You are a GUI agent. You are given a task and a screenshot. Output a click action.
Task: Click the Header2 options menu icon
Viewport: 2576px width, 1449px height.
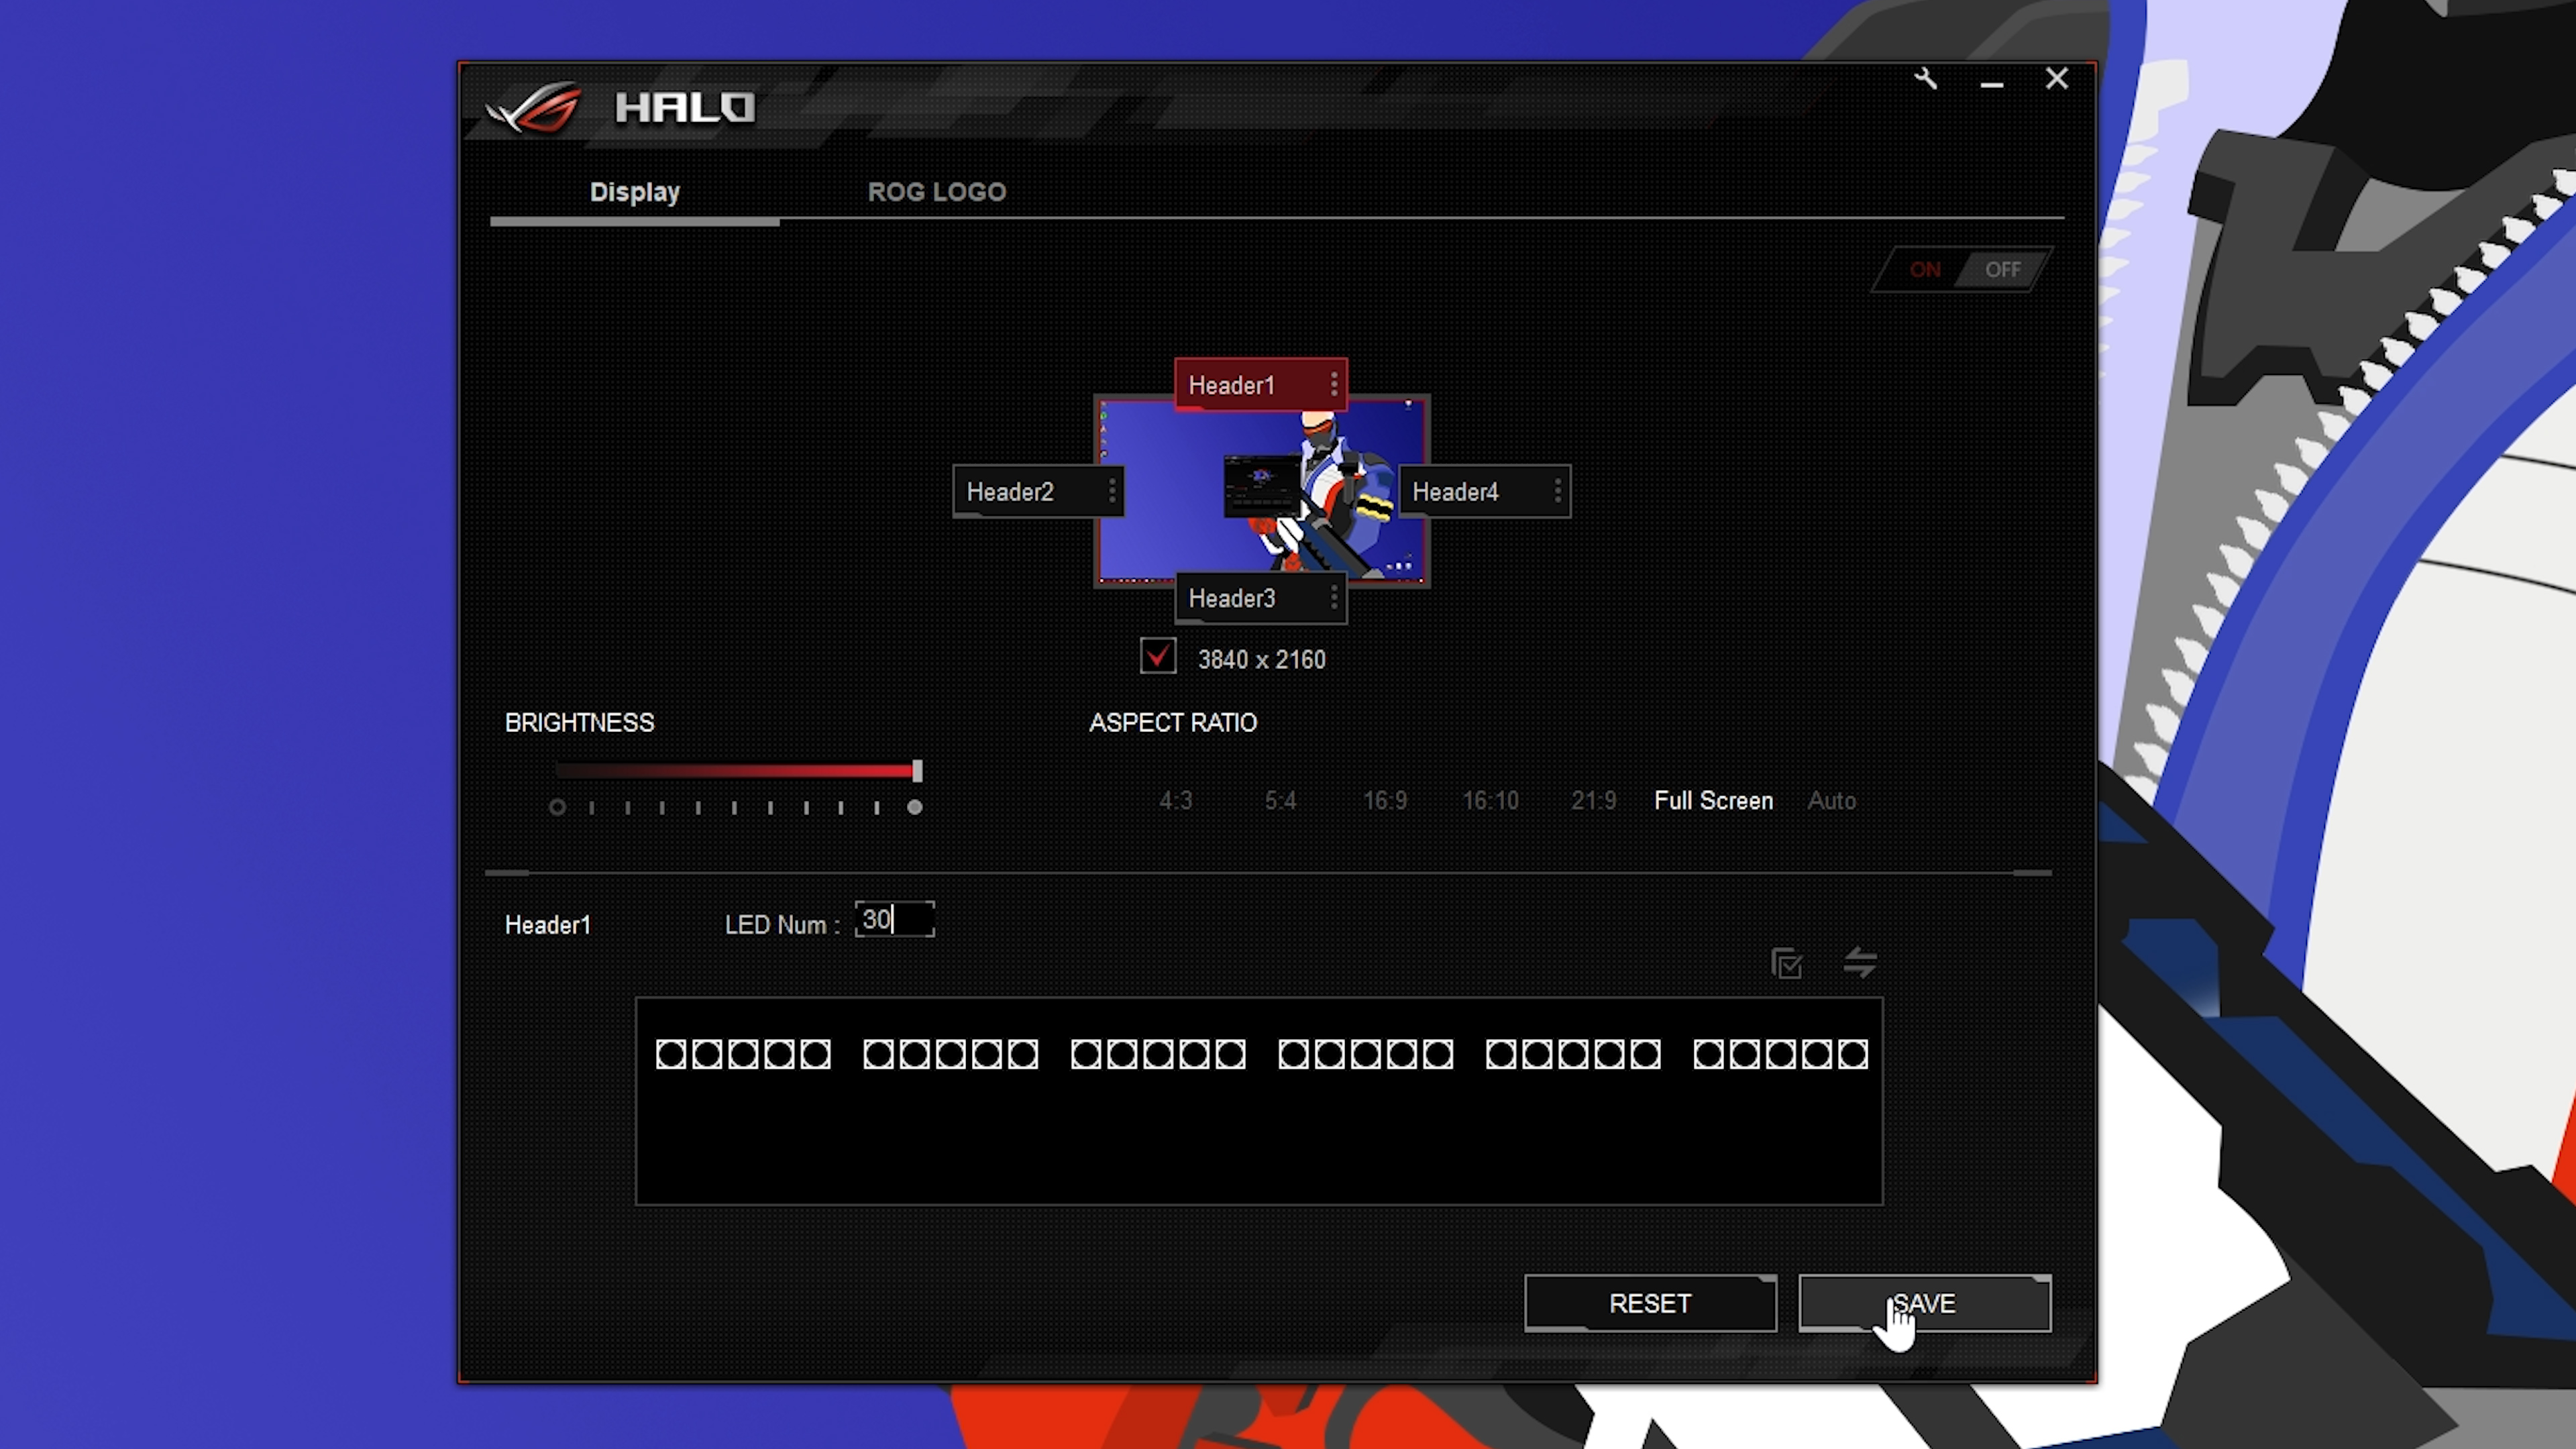(1111, 490)
